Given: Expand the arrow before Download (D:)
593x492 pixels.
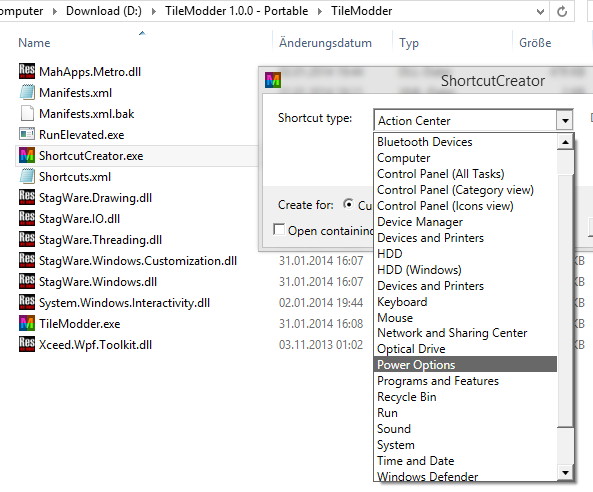Looking at the screenshot, I should [x=55, y=11].
